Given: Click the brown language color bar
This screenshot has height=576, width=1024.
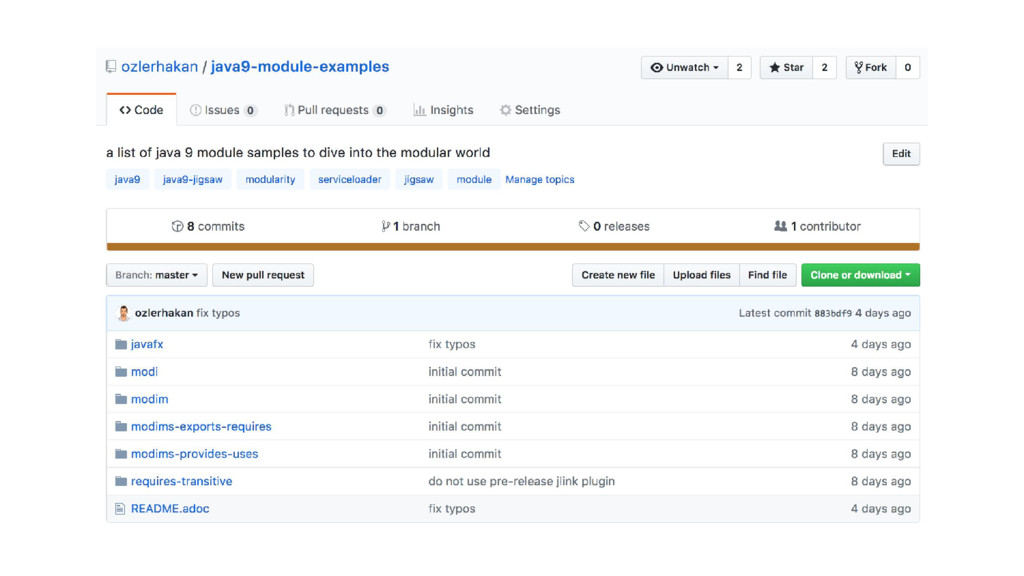Looking at the screenshot, I should click(512, 246).
